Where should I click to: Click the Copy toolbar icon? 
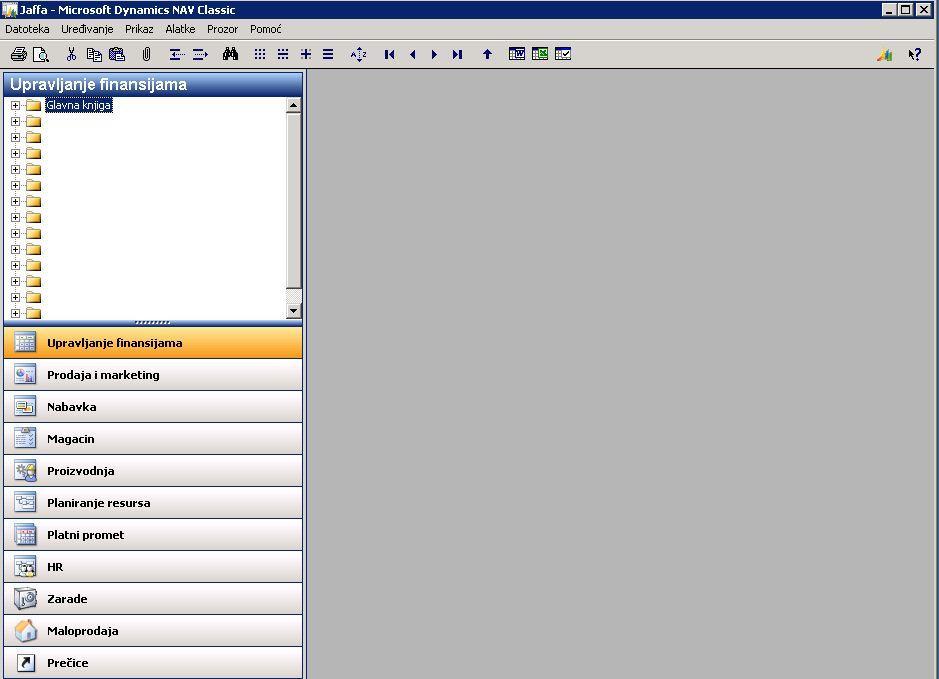click(x=94, y=54)
